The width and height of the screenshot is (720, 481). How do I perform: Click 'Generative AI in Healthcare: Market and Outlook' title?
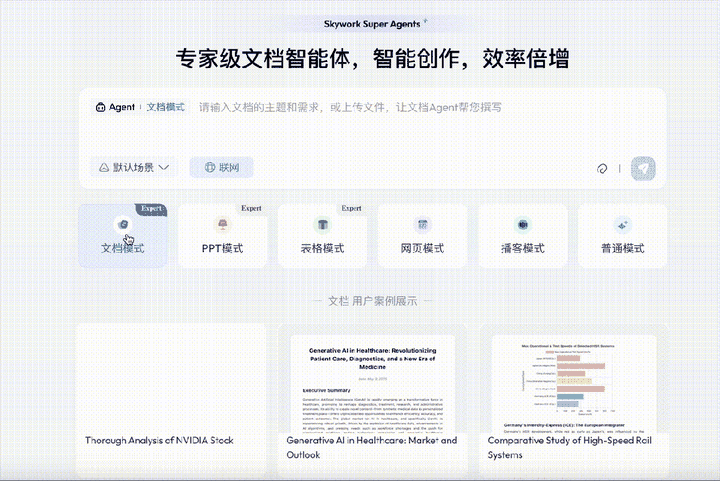(x=372, y=447)
